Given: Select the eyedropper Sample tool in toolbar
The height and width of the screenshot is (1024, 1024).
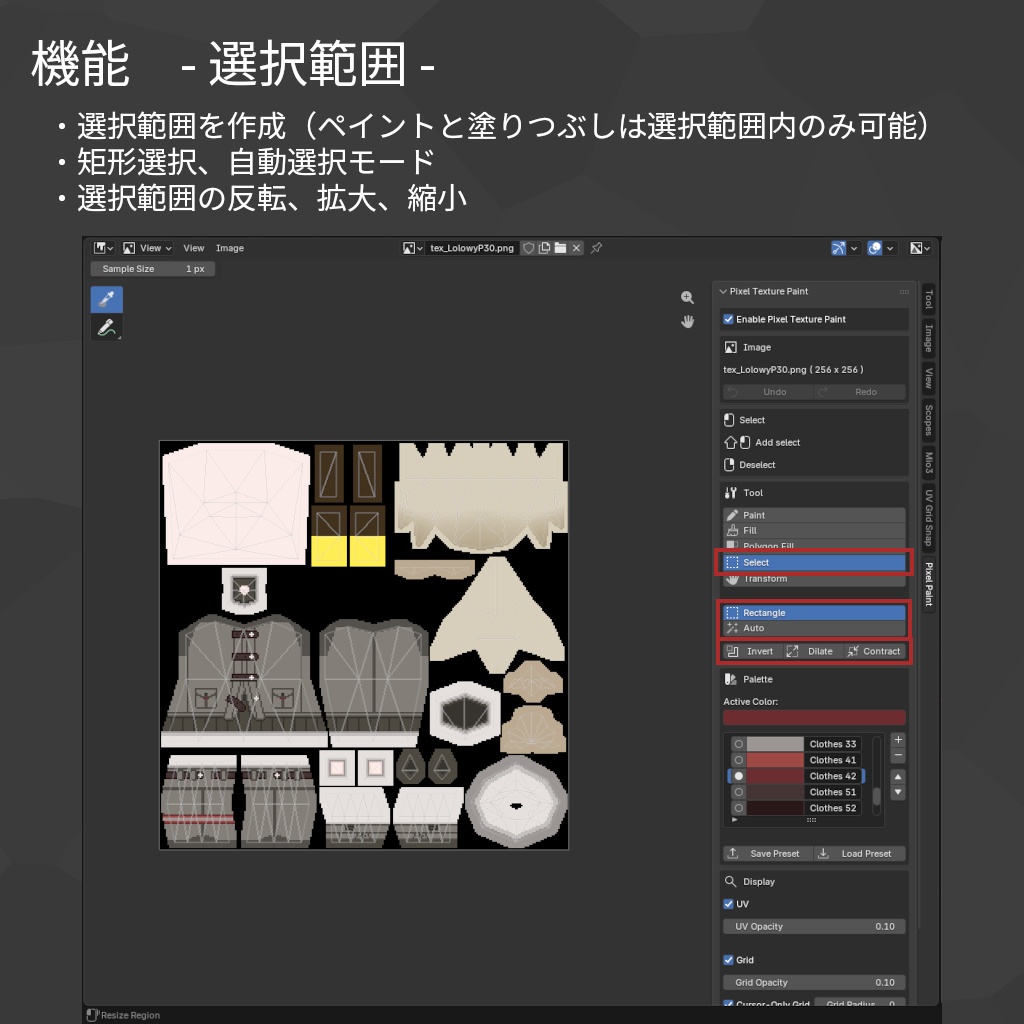Looking at the screenshot, I should 106,300.
